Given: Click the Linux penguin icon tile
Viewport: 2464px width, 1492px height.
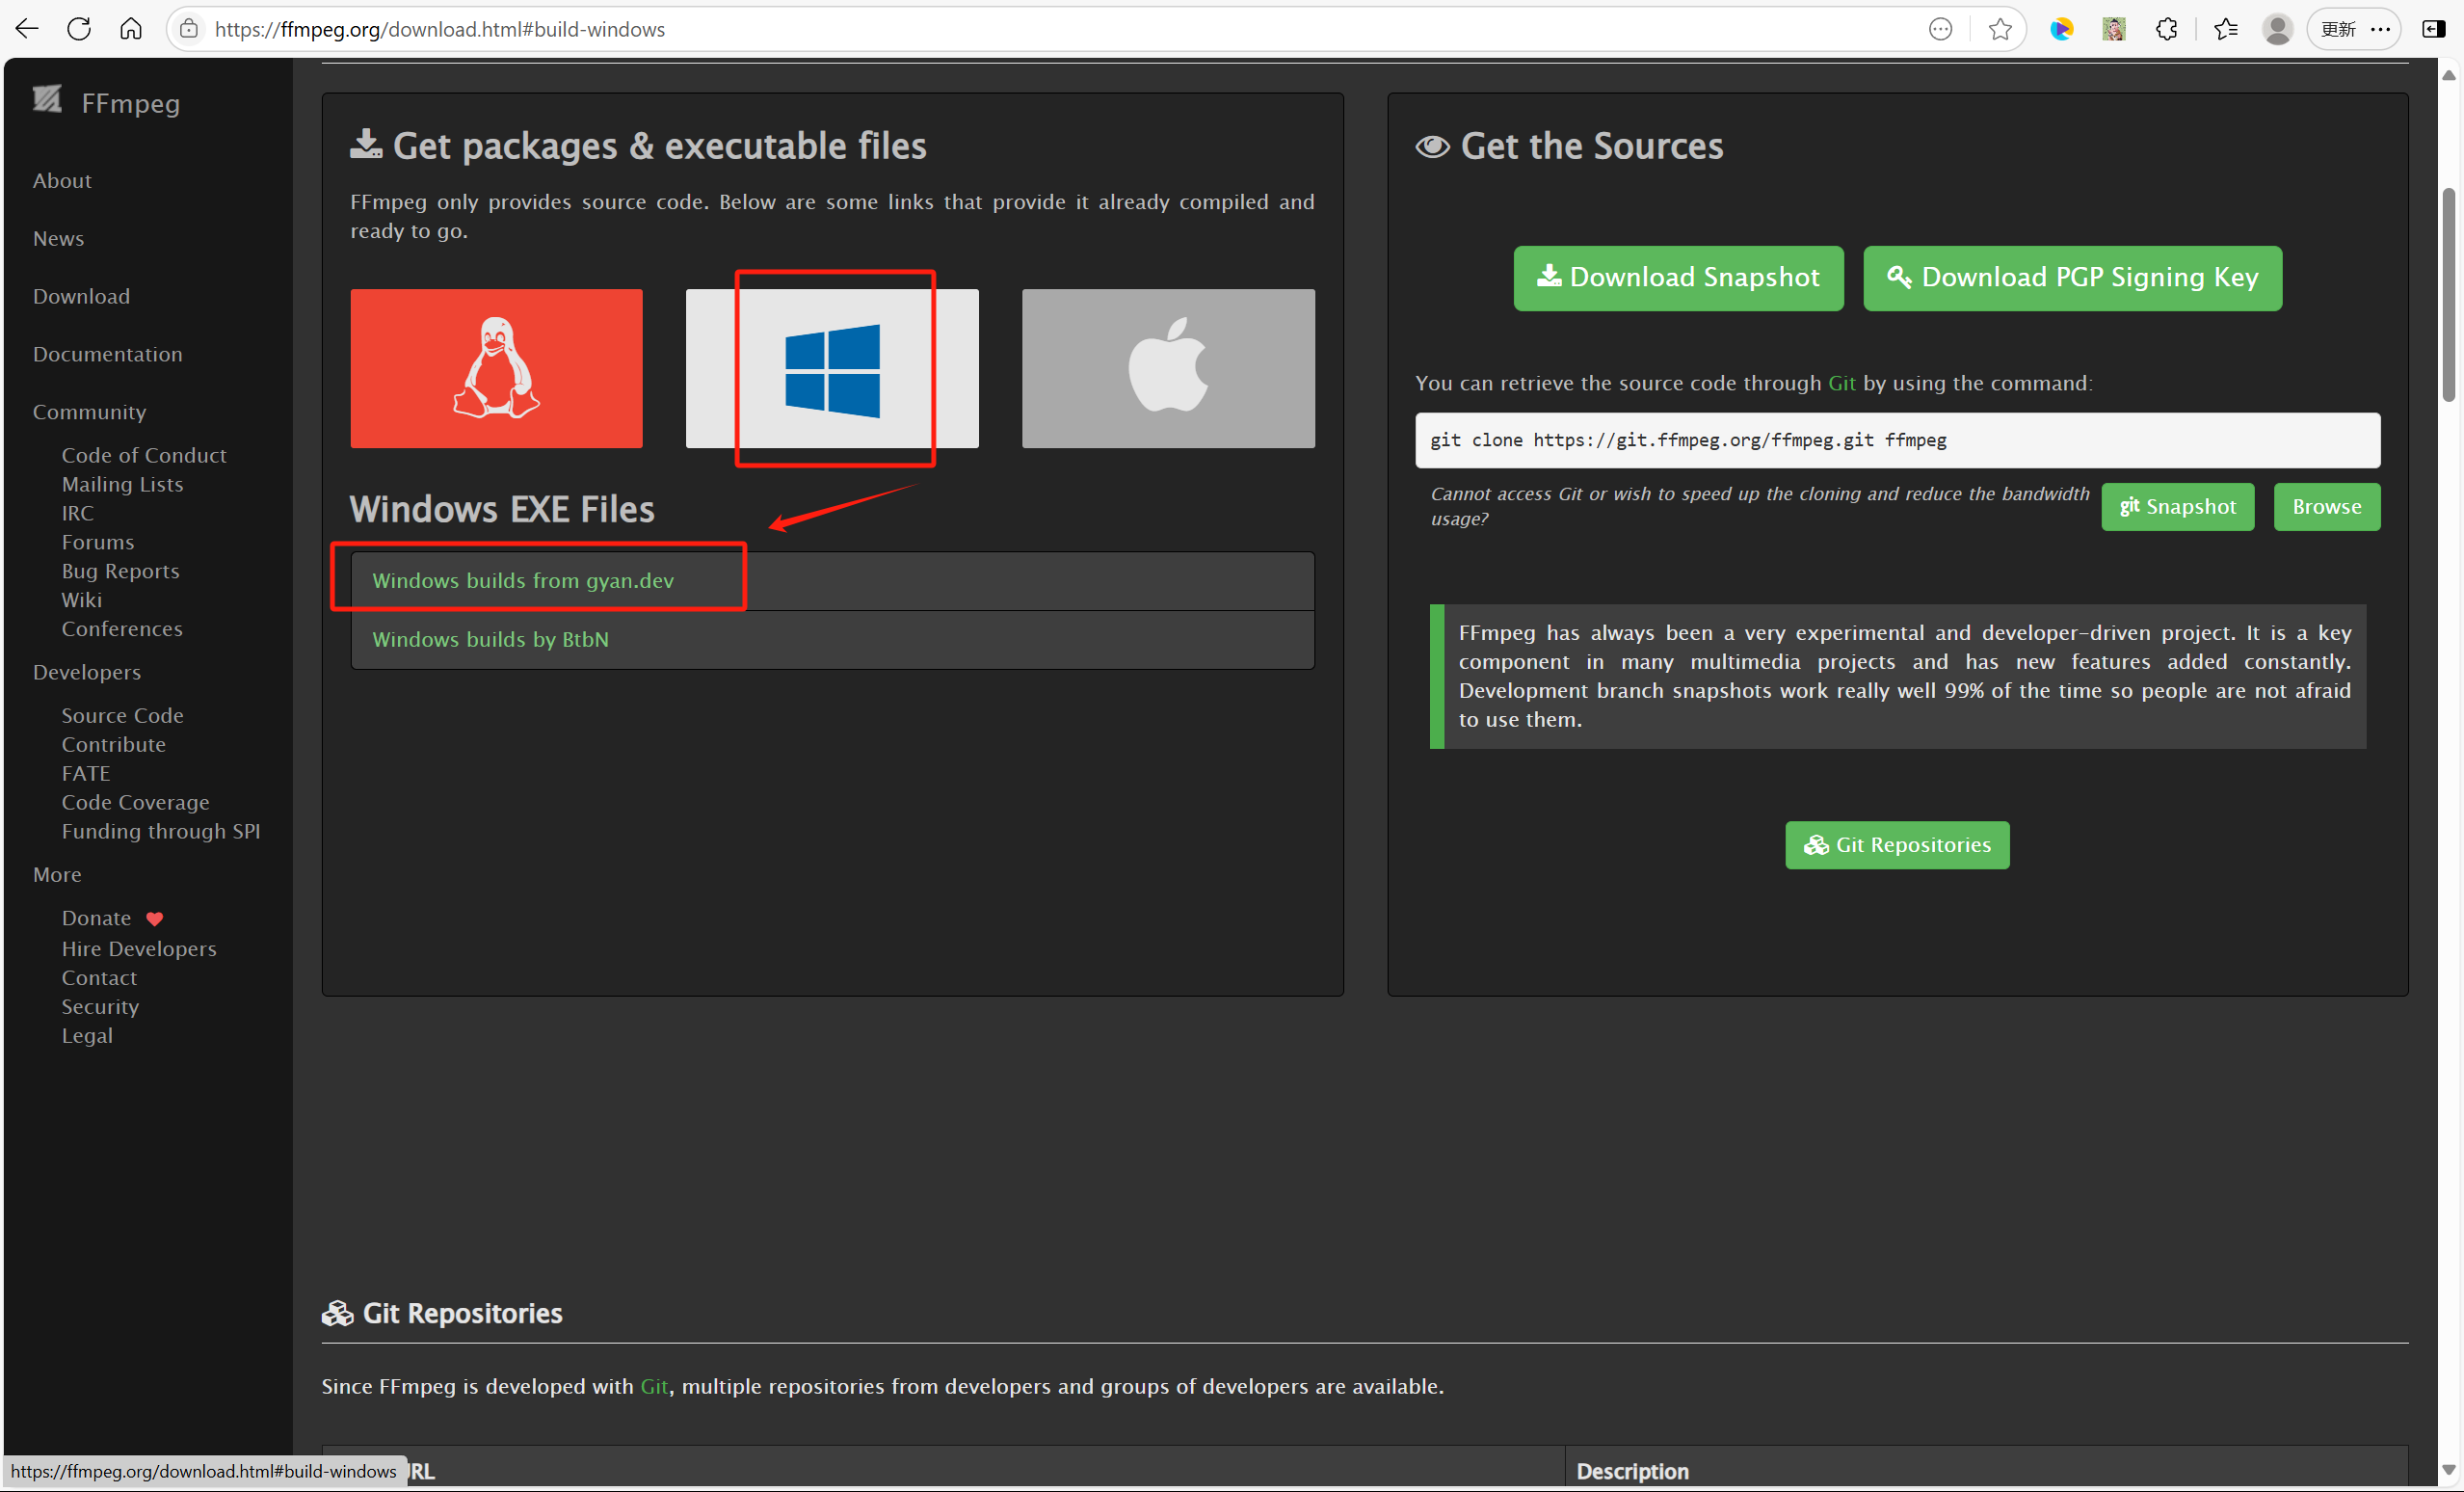Looking at the screenshot, I should coord(496,368).
